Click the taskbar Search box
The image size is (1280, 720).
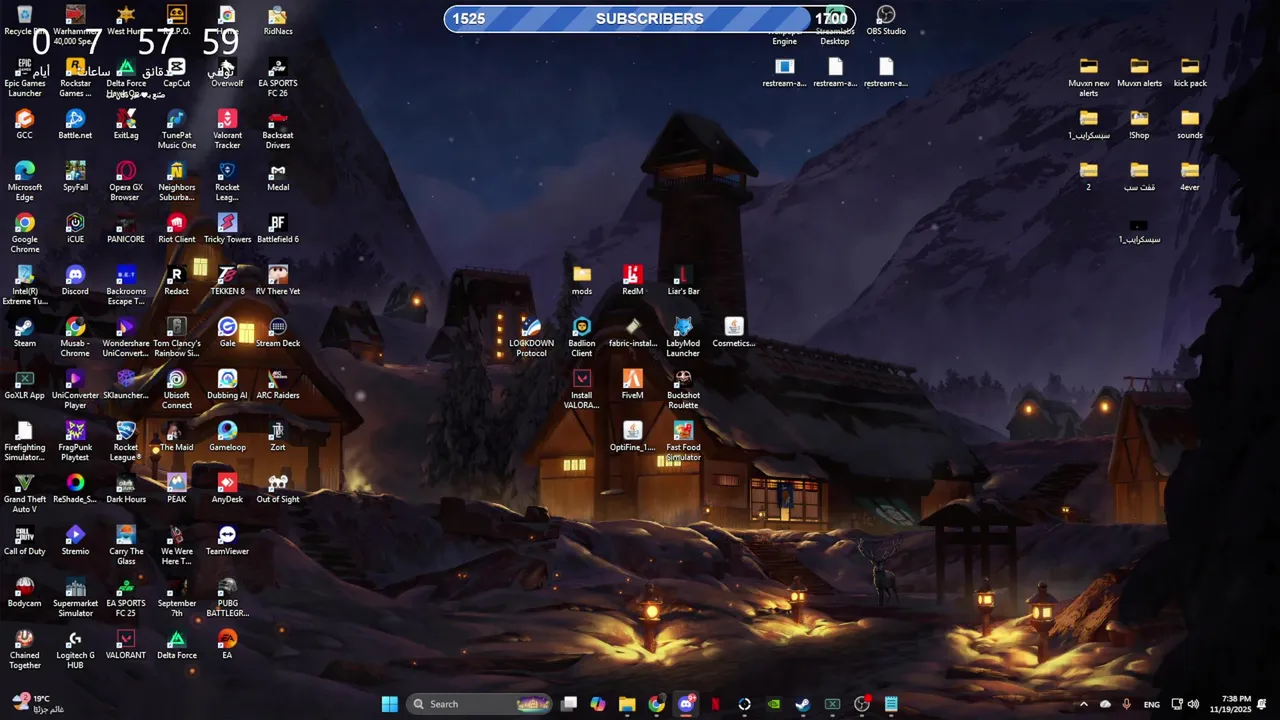point(479,704)
